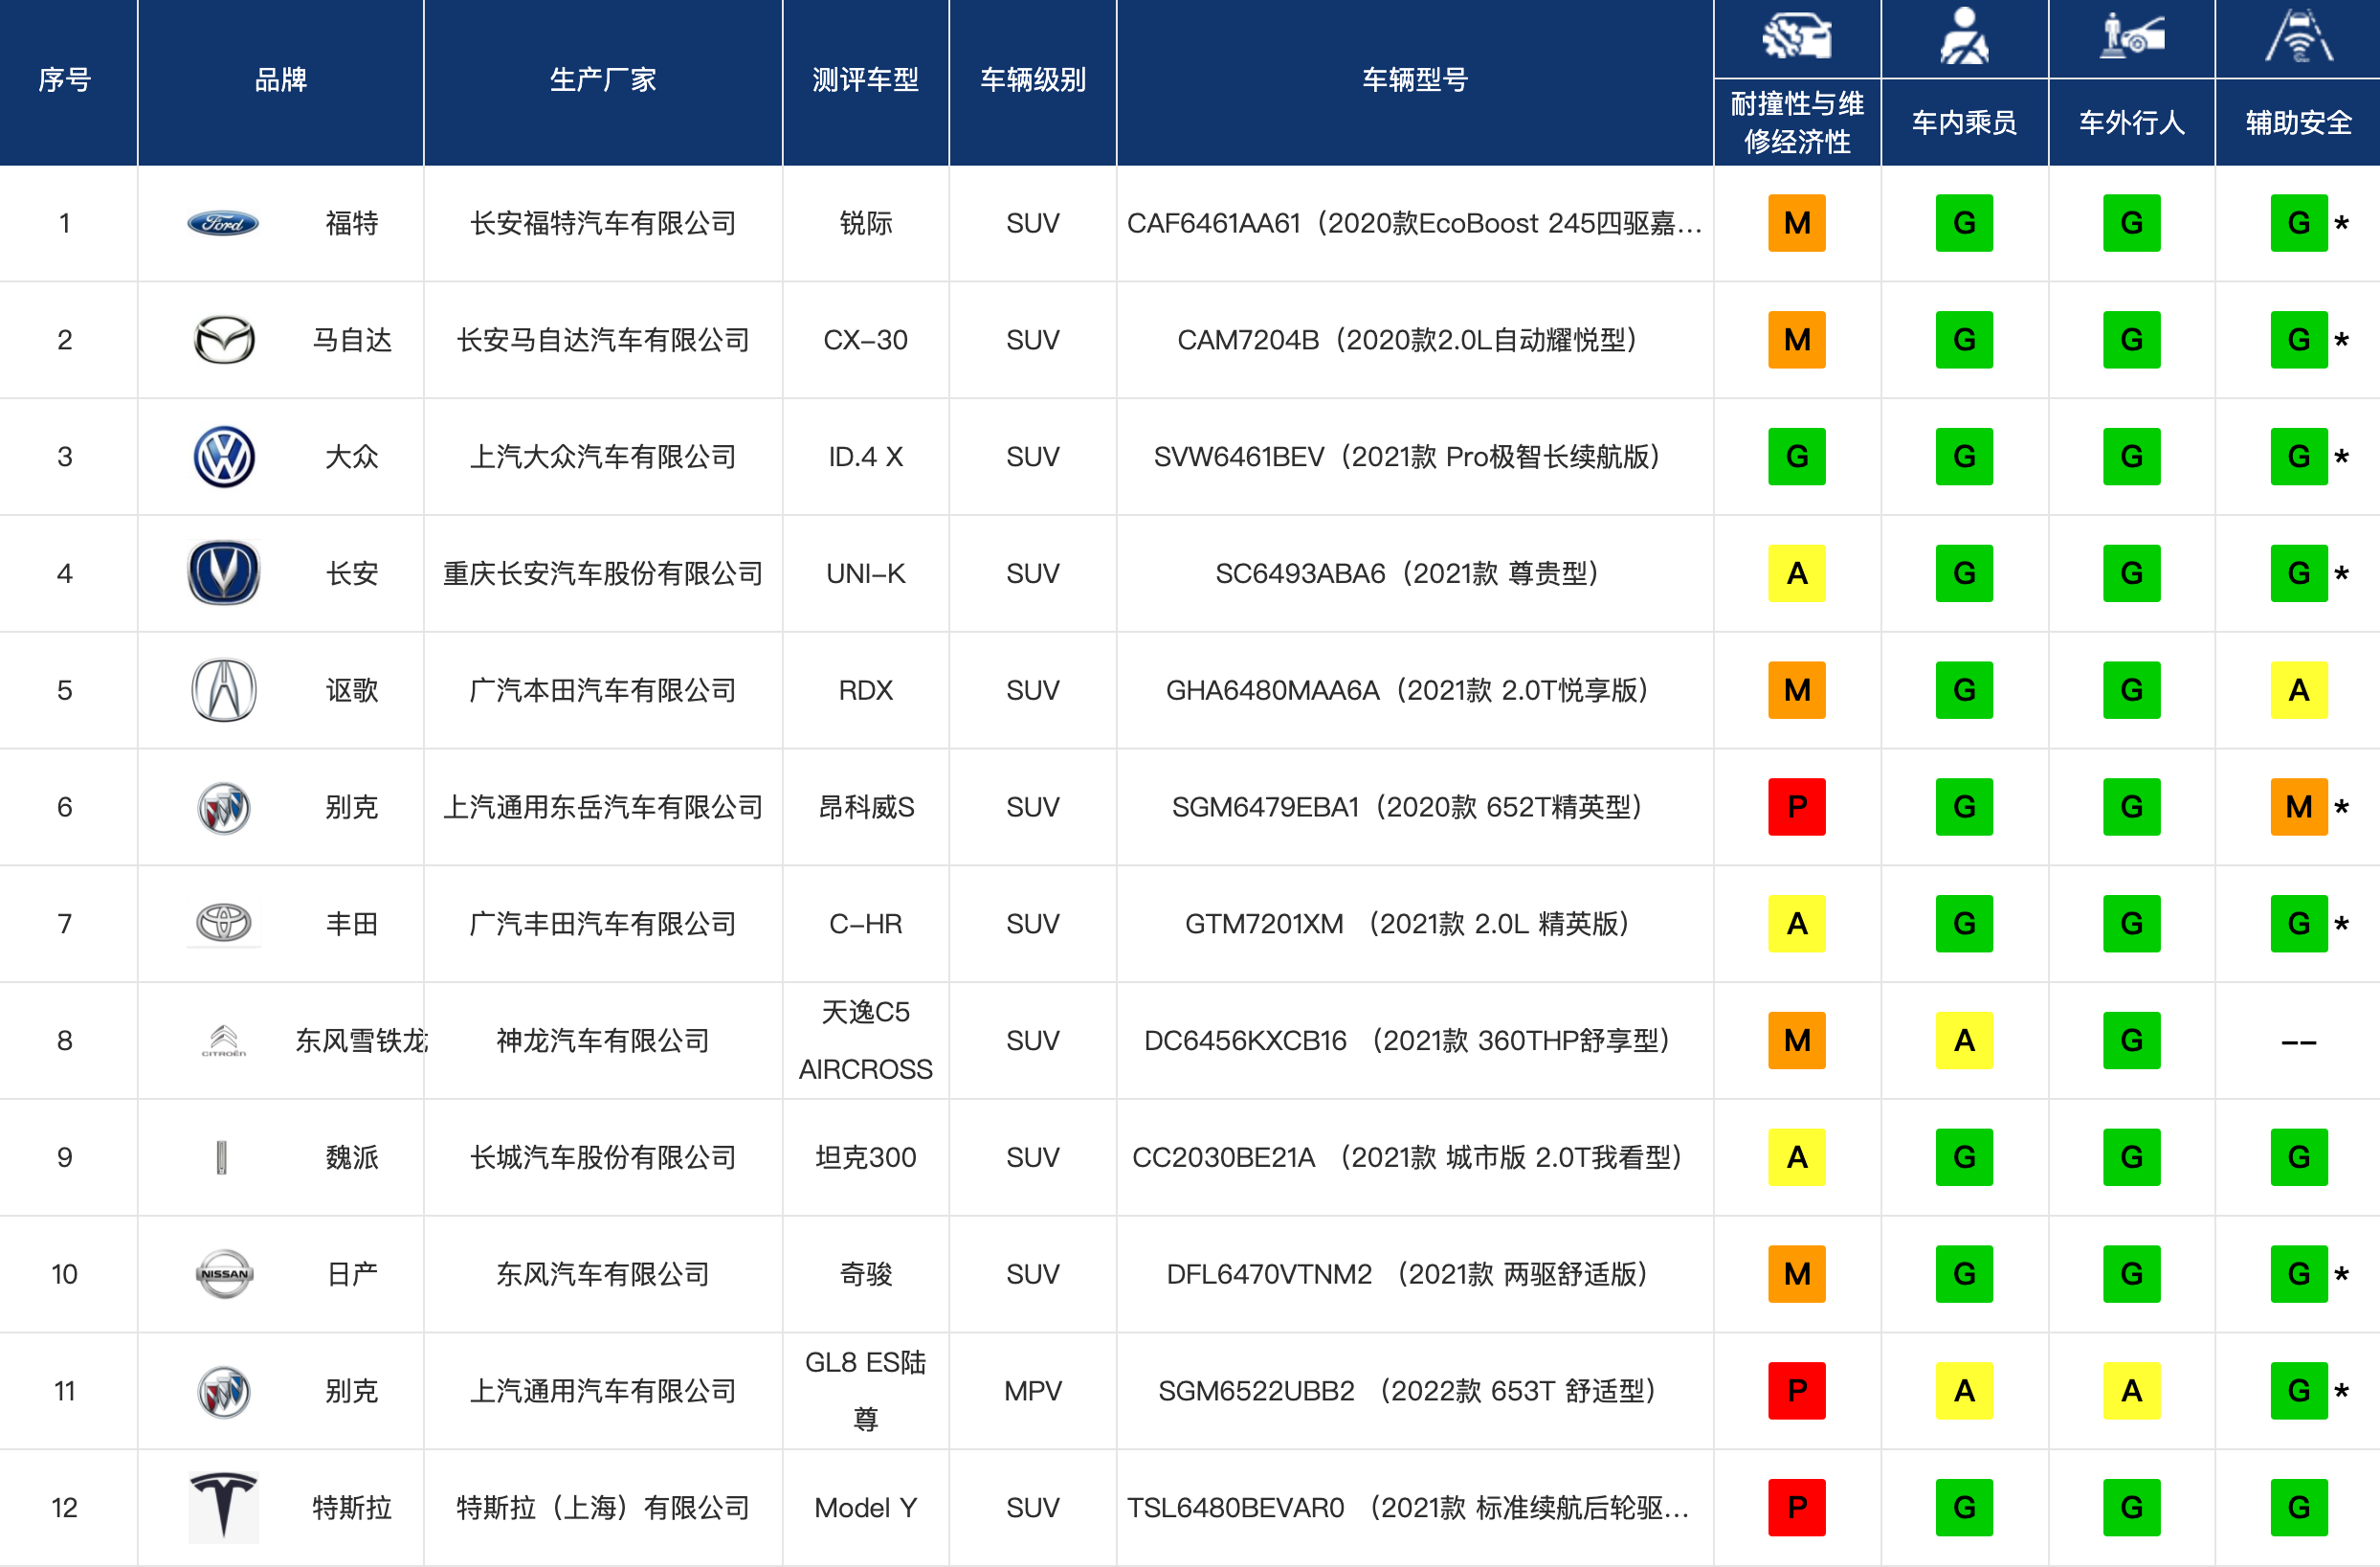Click the Buick logo in row 11
Image resolution: width=2380 pixels, height=1567 pixels.
coord(223,1391)
